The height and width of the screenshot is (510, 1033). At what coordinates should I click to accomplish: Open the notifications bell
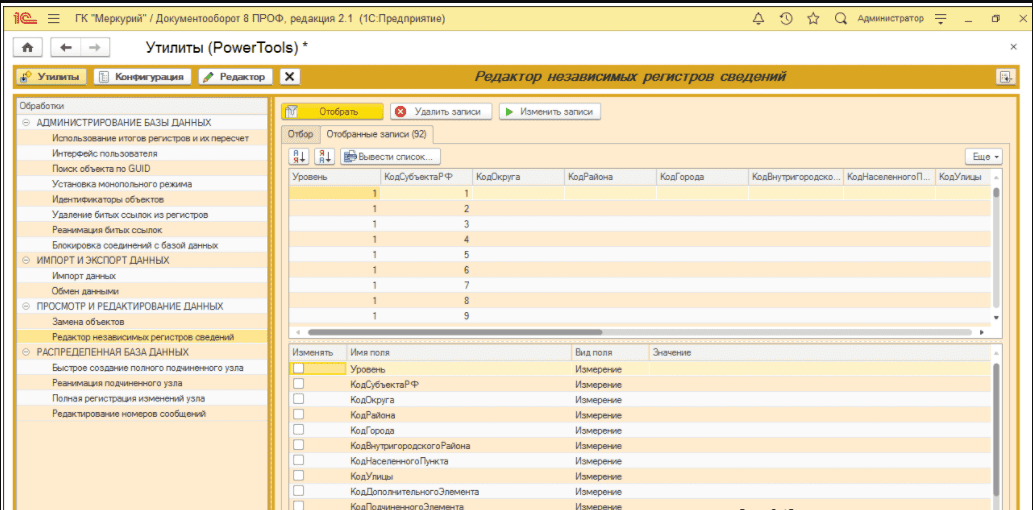click(758, 18)
